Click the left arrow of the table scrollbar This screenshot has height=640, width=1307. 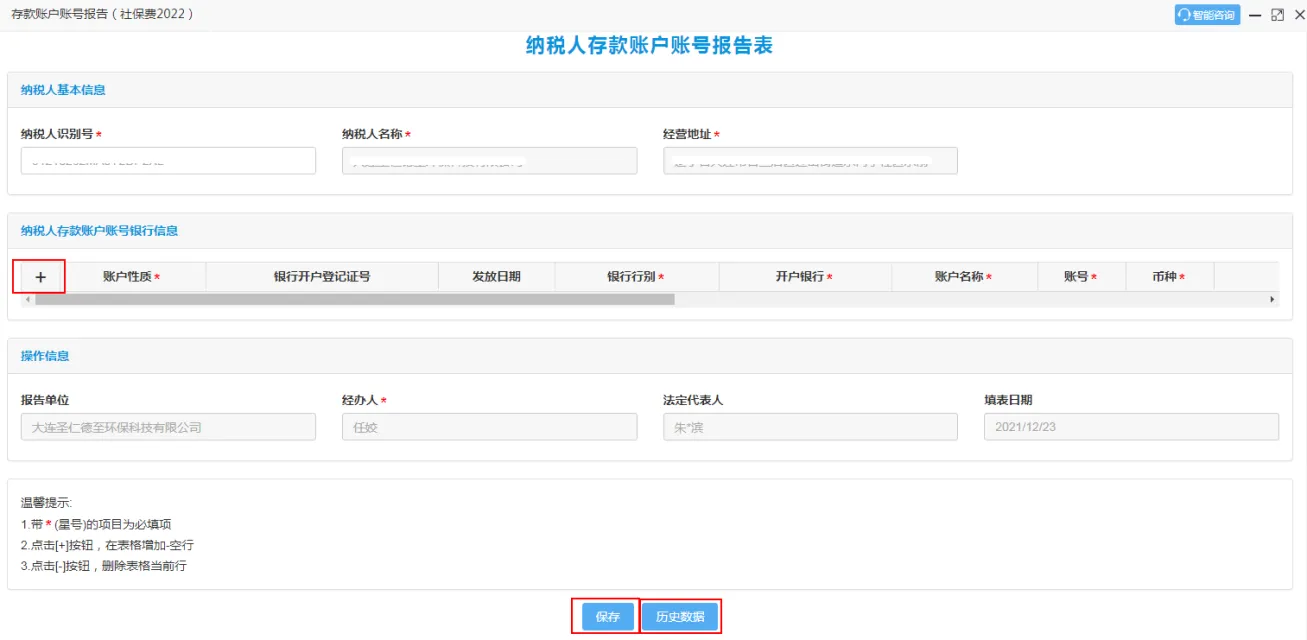[x=27, y=300]
